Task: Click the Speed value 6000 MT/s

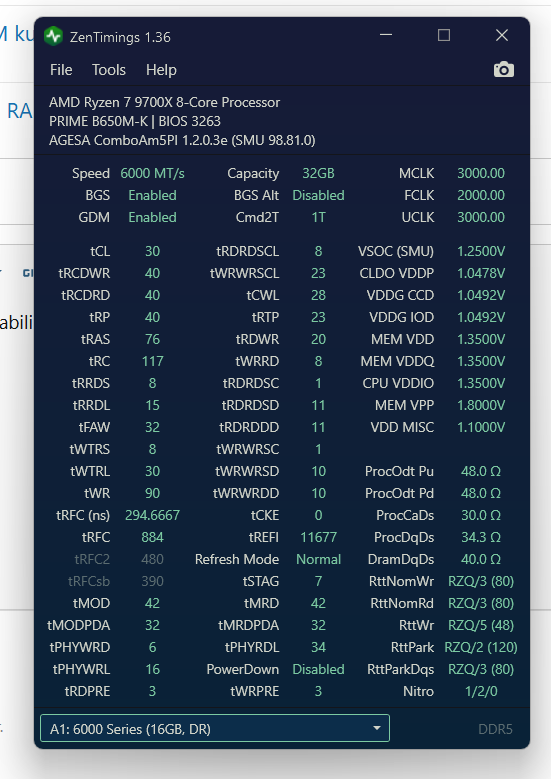Action: 153,173
